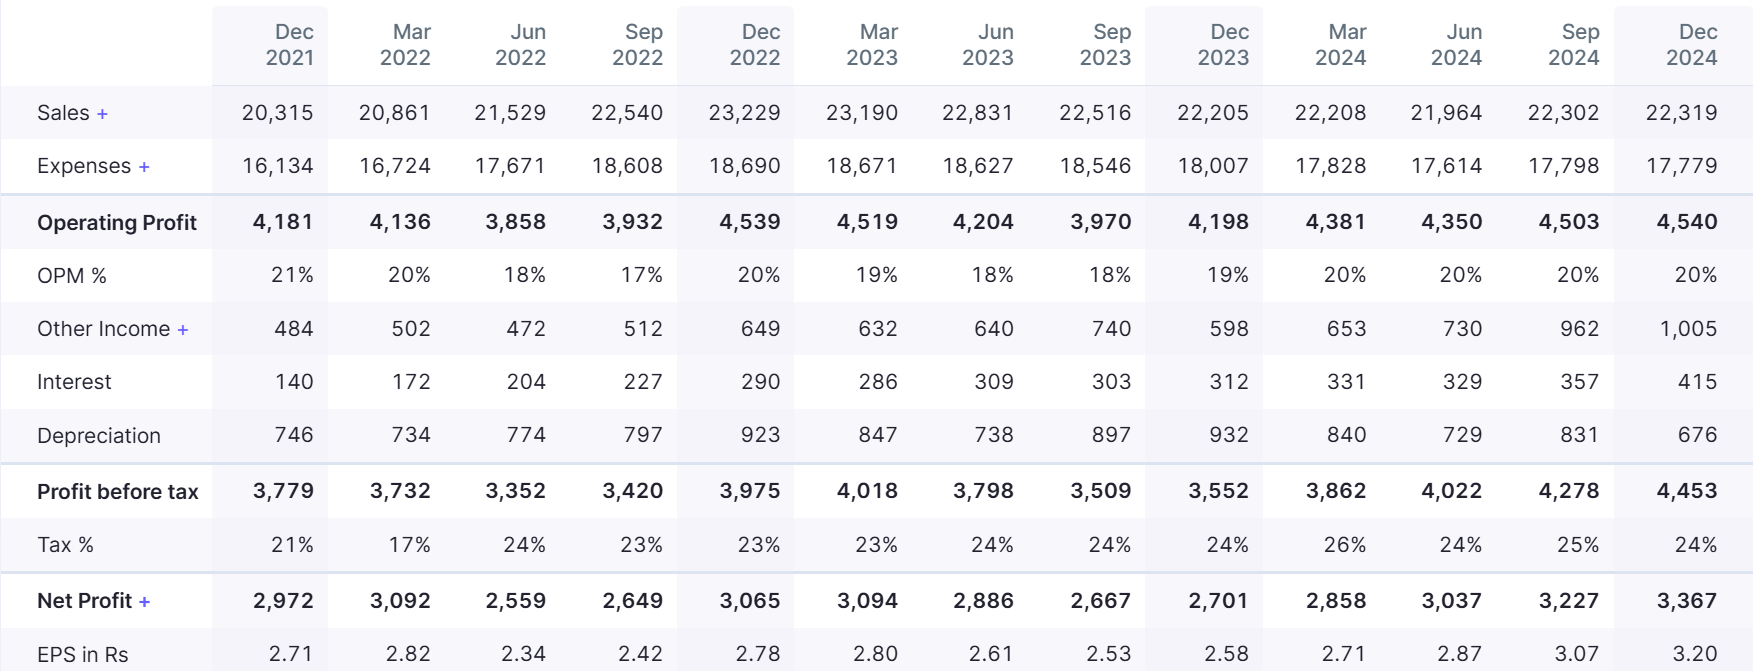Select the OPM % row label

click(71, 276)
